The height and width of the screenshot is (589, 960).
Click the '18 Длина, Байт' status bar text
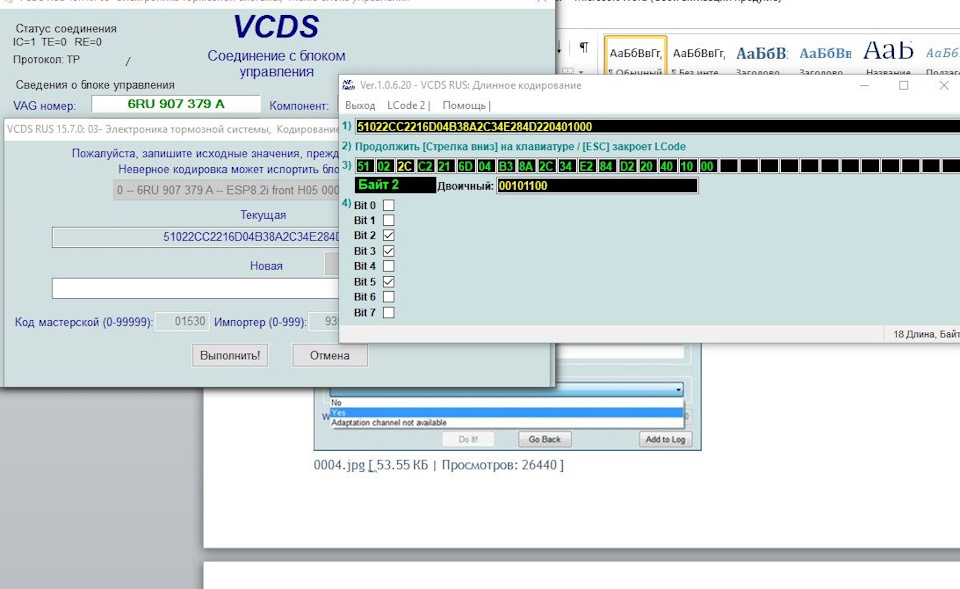click(926, 334)
